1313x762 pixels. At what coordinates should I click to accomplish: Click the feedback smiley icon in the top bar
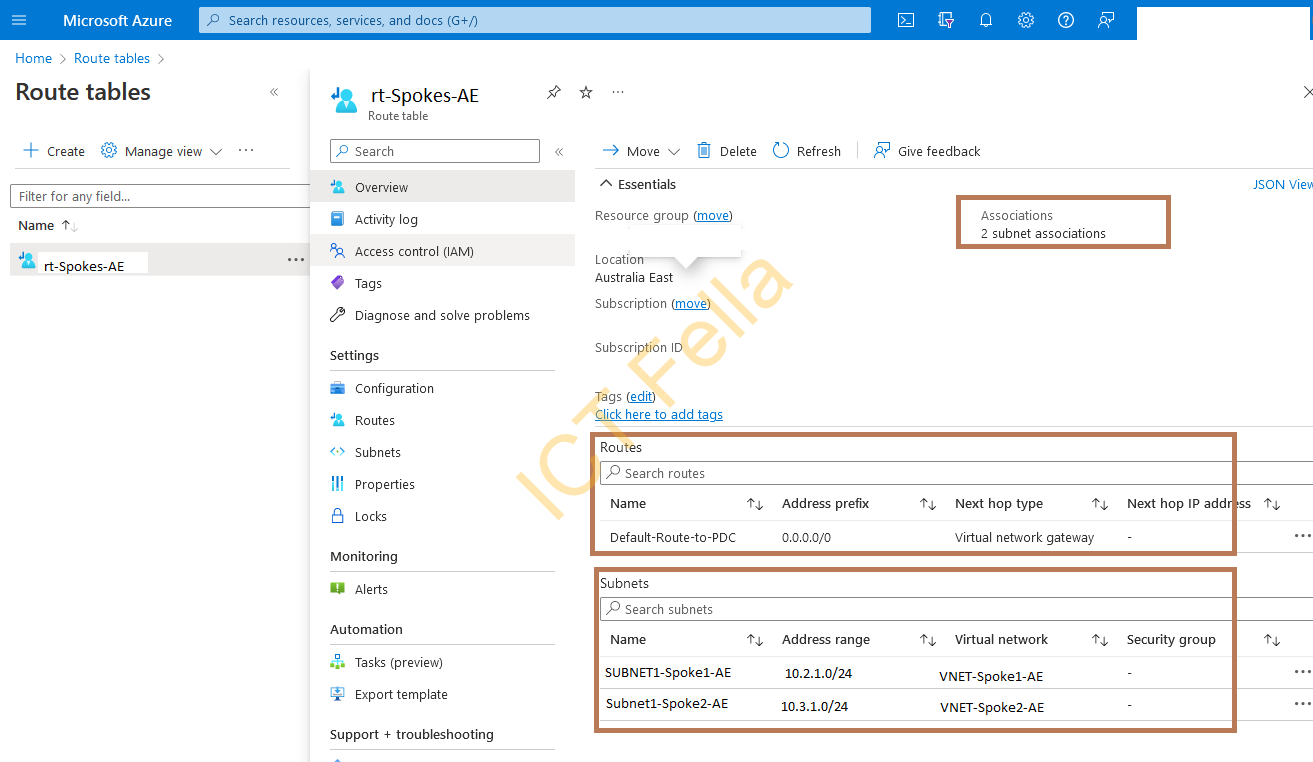1105,20
